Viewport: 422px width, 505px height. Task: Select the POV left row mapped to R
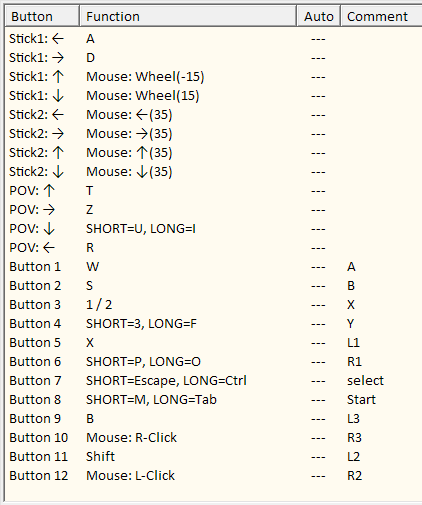(x=214, y=248)
